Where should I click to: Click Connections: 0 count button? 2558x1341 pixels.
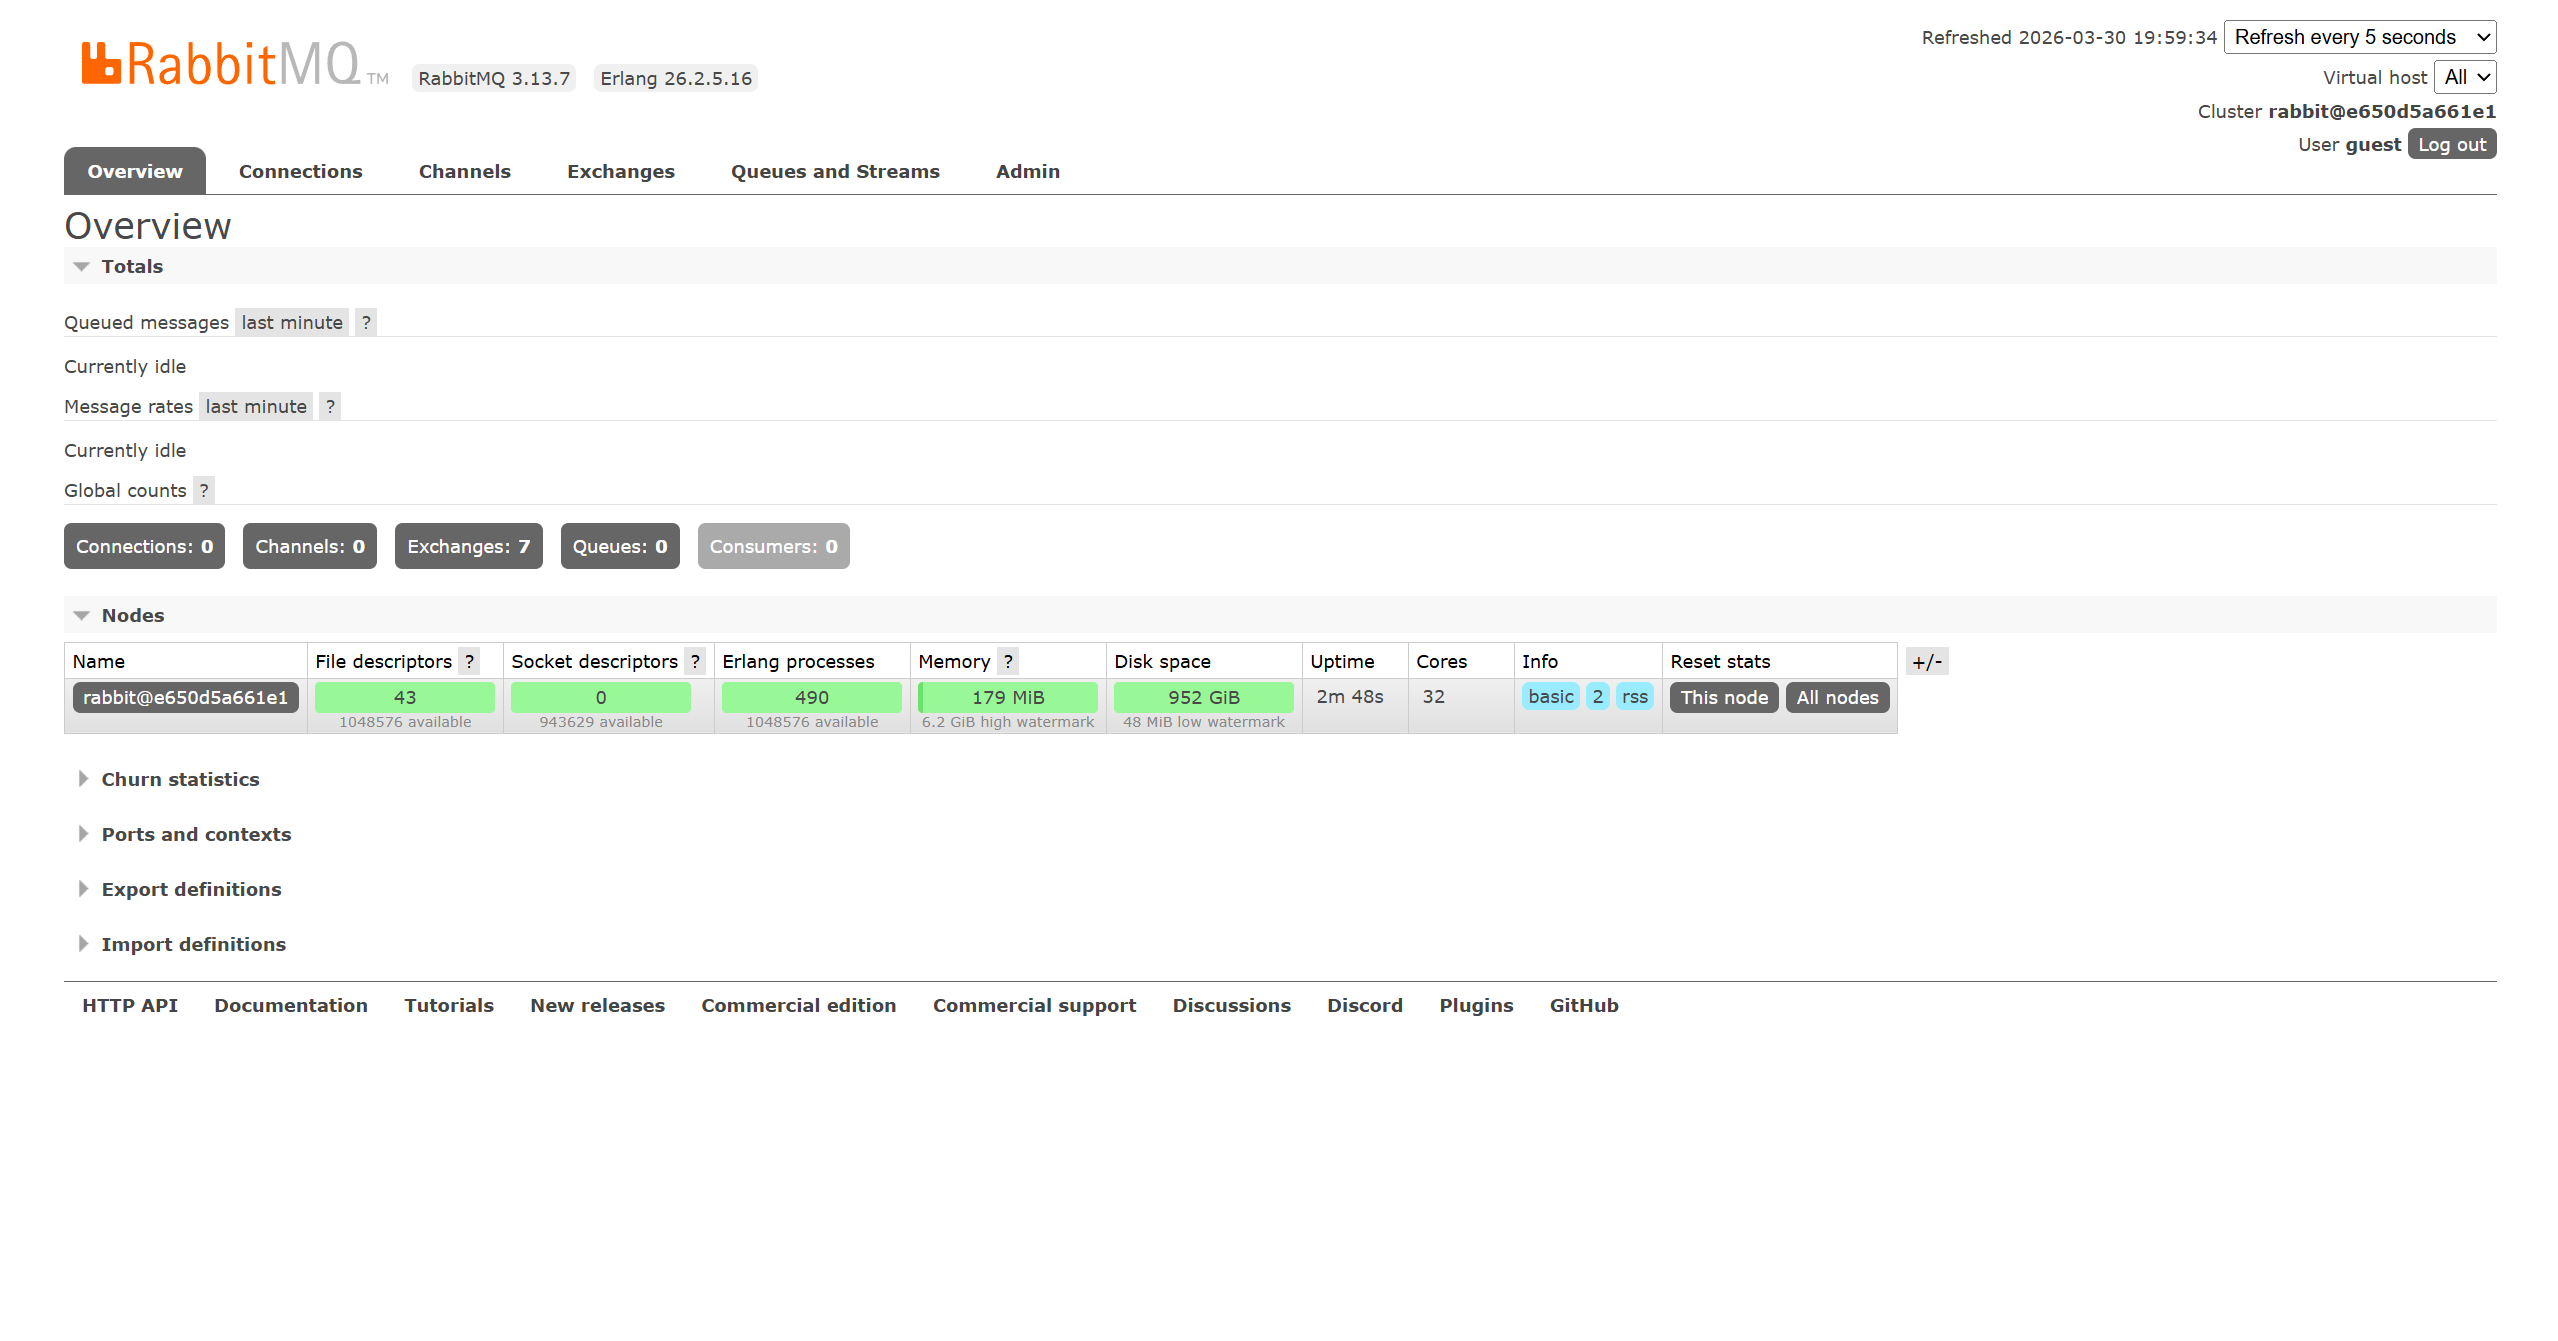(144, 546)
